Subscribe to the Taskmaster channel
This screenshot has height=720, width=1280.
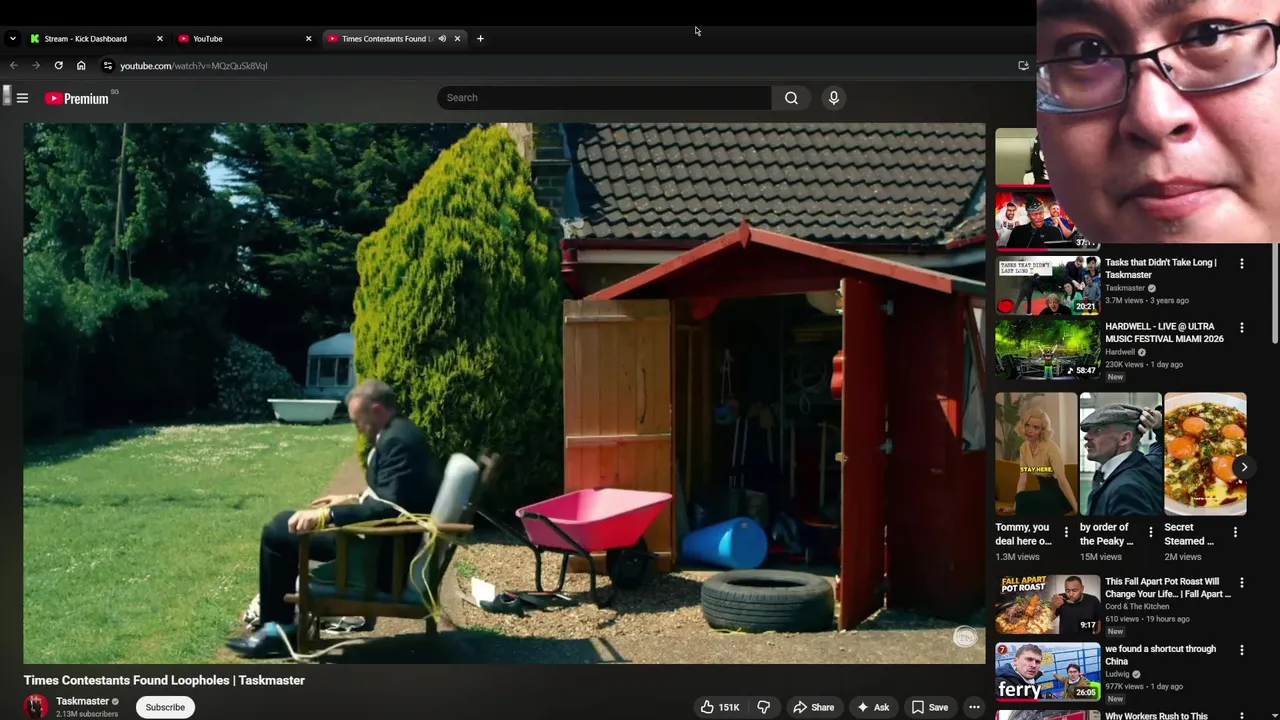165,707
